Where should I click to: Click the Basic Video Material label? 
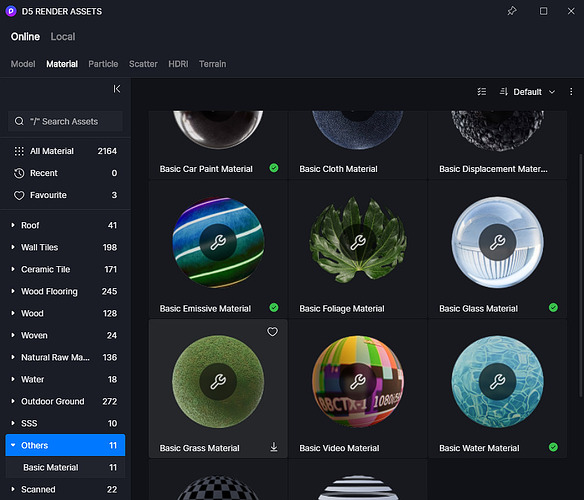coord(339,448)
